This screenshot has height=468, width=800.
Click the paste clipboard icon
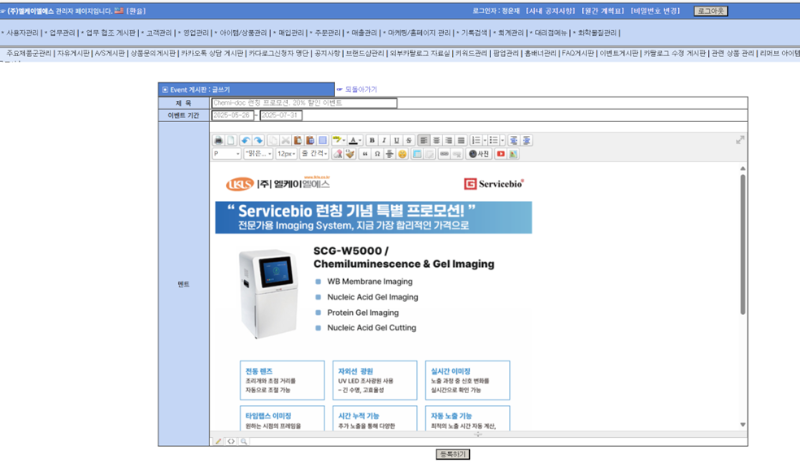pos(297,140)
